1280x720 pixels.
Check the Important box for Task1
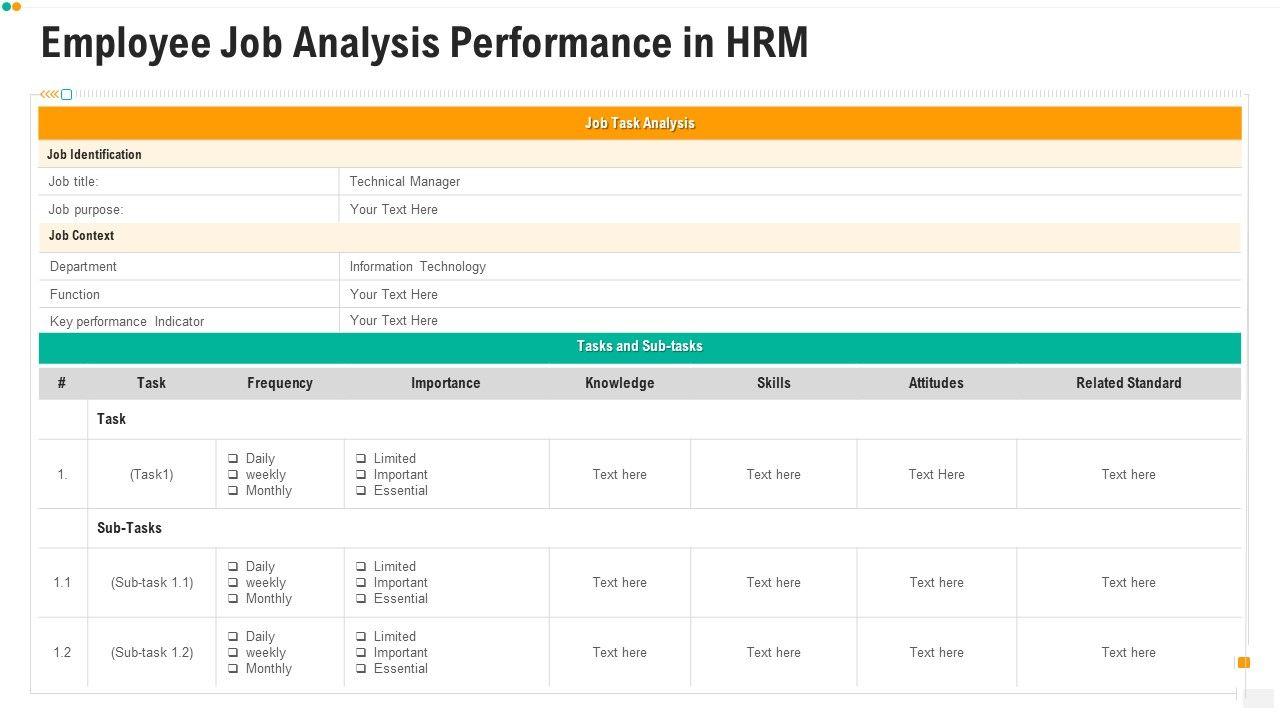361,475
